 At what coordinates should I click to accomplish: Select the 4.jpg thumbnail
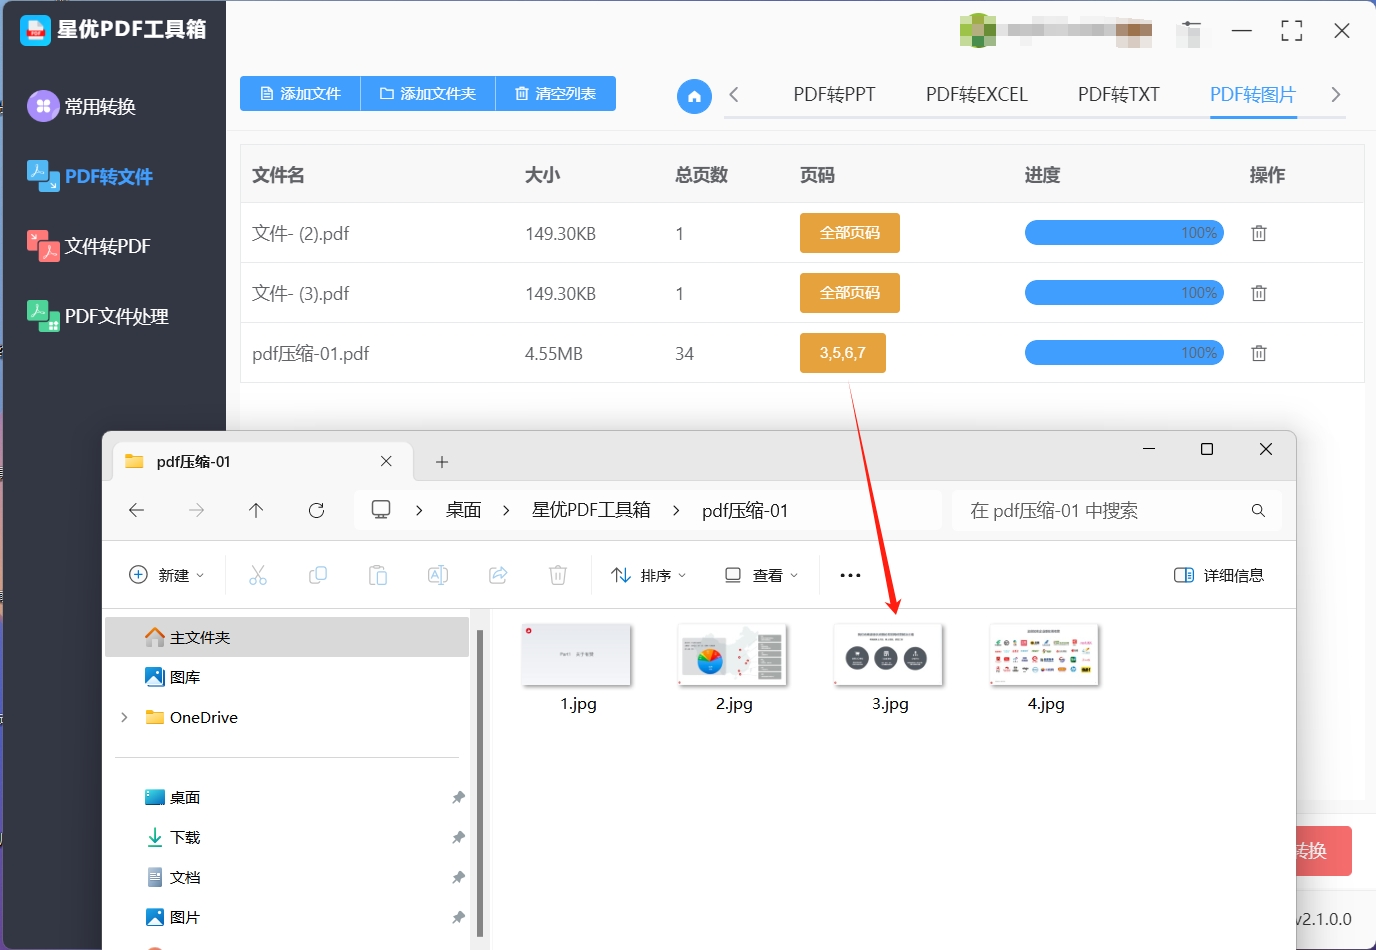tap(1045, 655)
